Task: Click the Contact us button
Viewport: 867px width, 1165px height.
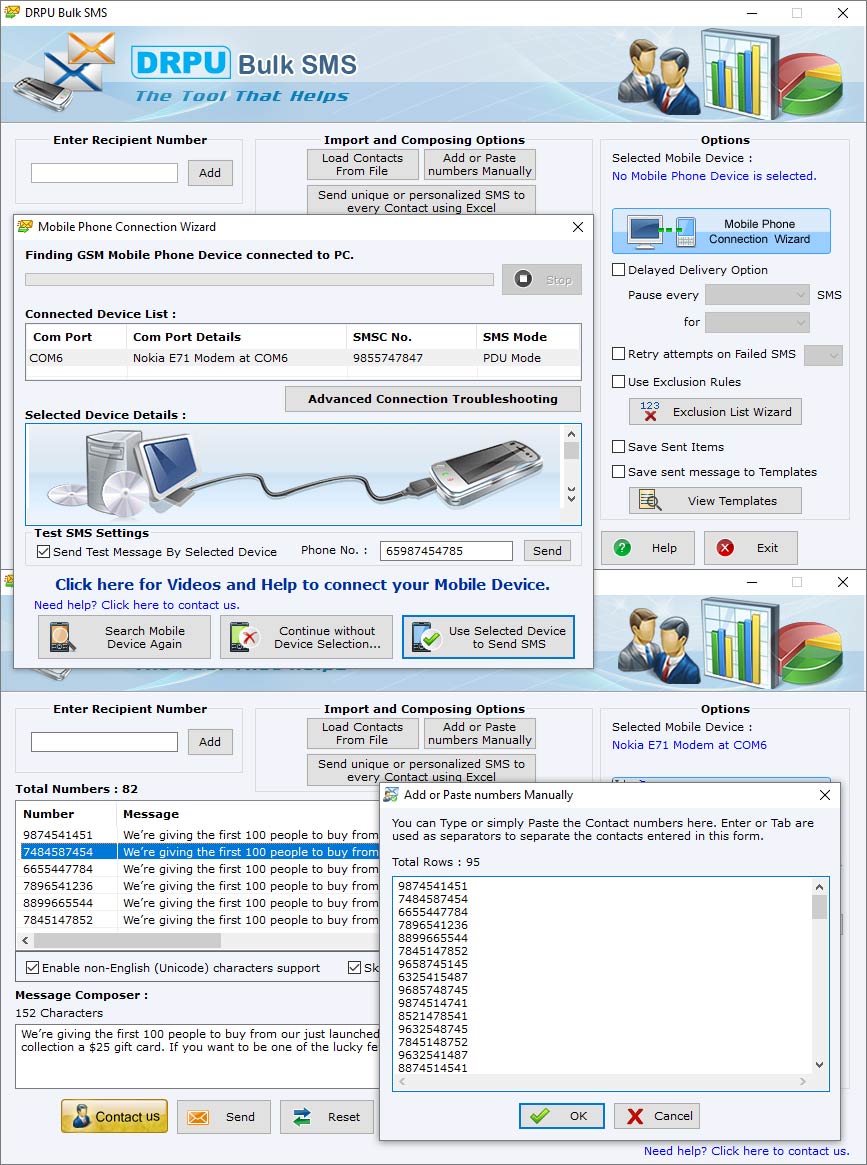Action: 113,1117
